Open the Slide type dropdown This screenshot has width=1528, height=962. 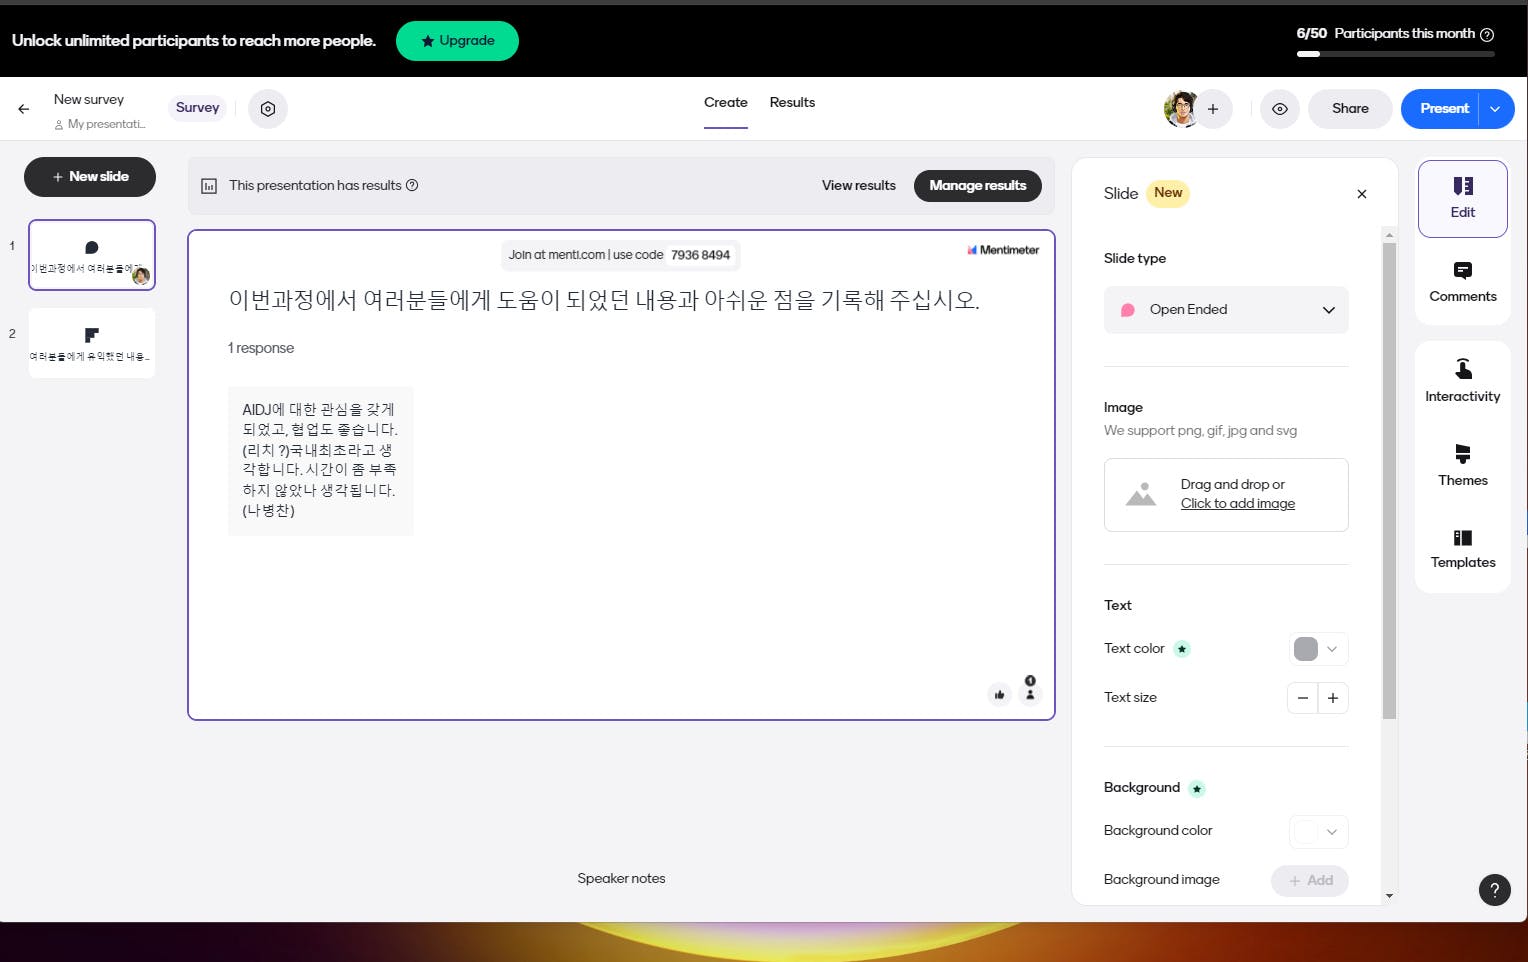(1226, 310)
